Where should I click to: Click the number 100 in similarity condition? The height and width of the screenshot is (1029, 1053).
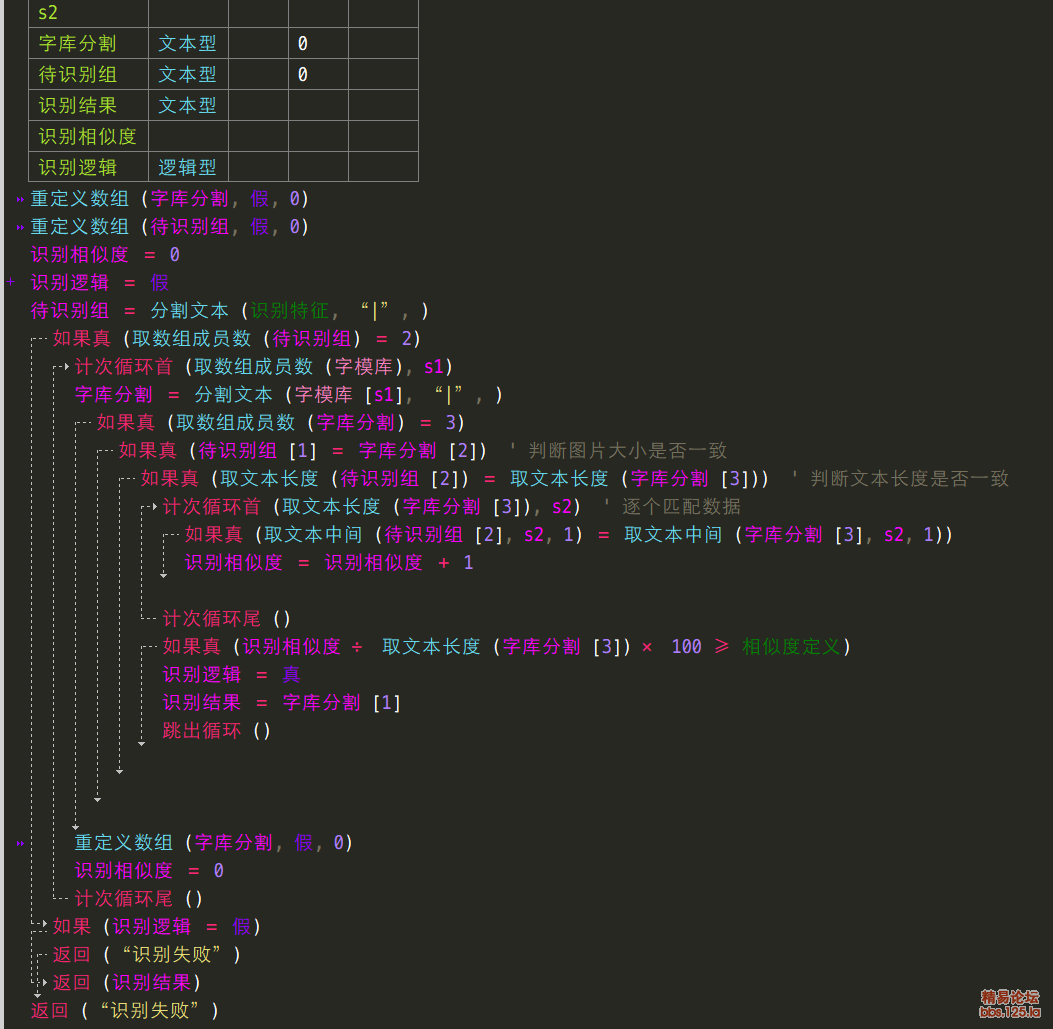point(686,647)
